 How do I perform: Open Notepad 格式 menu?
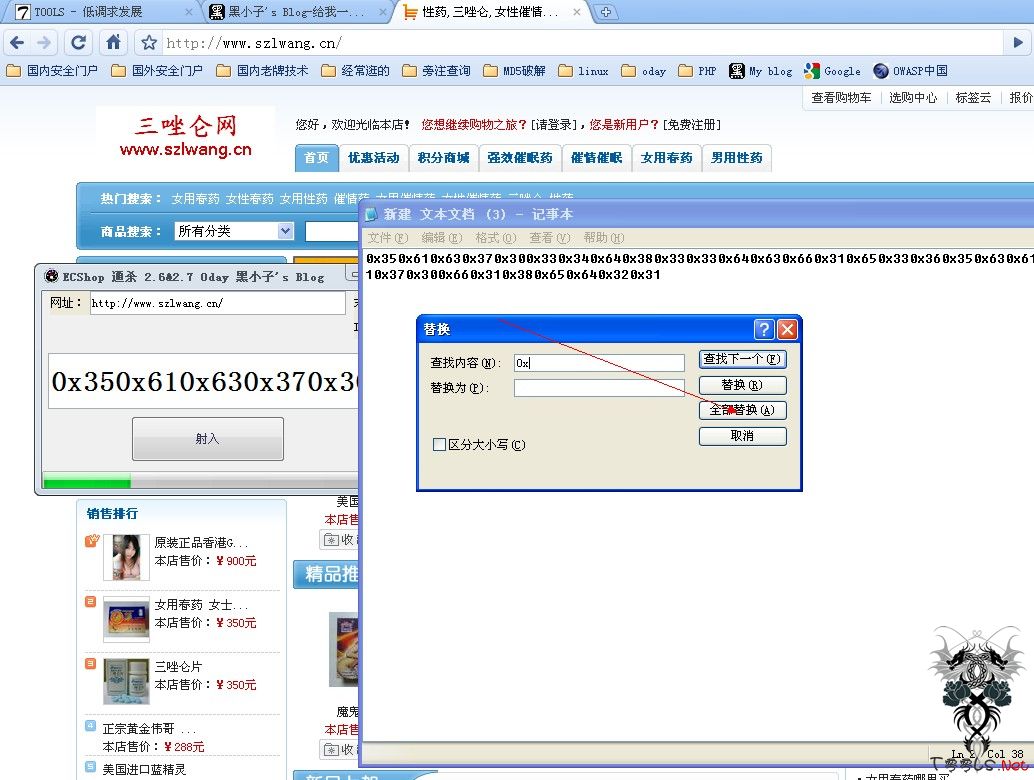tap(495, 237)
